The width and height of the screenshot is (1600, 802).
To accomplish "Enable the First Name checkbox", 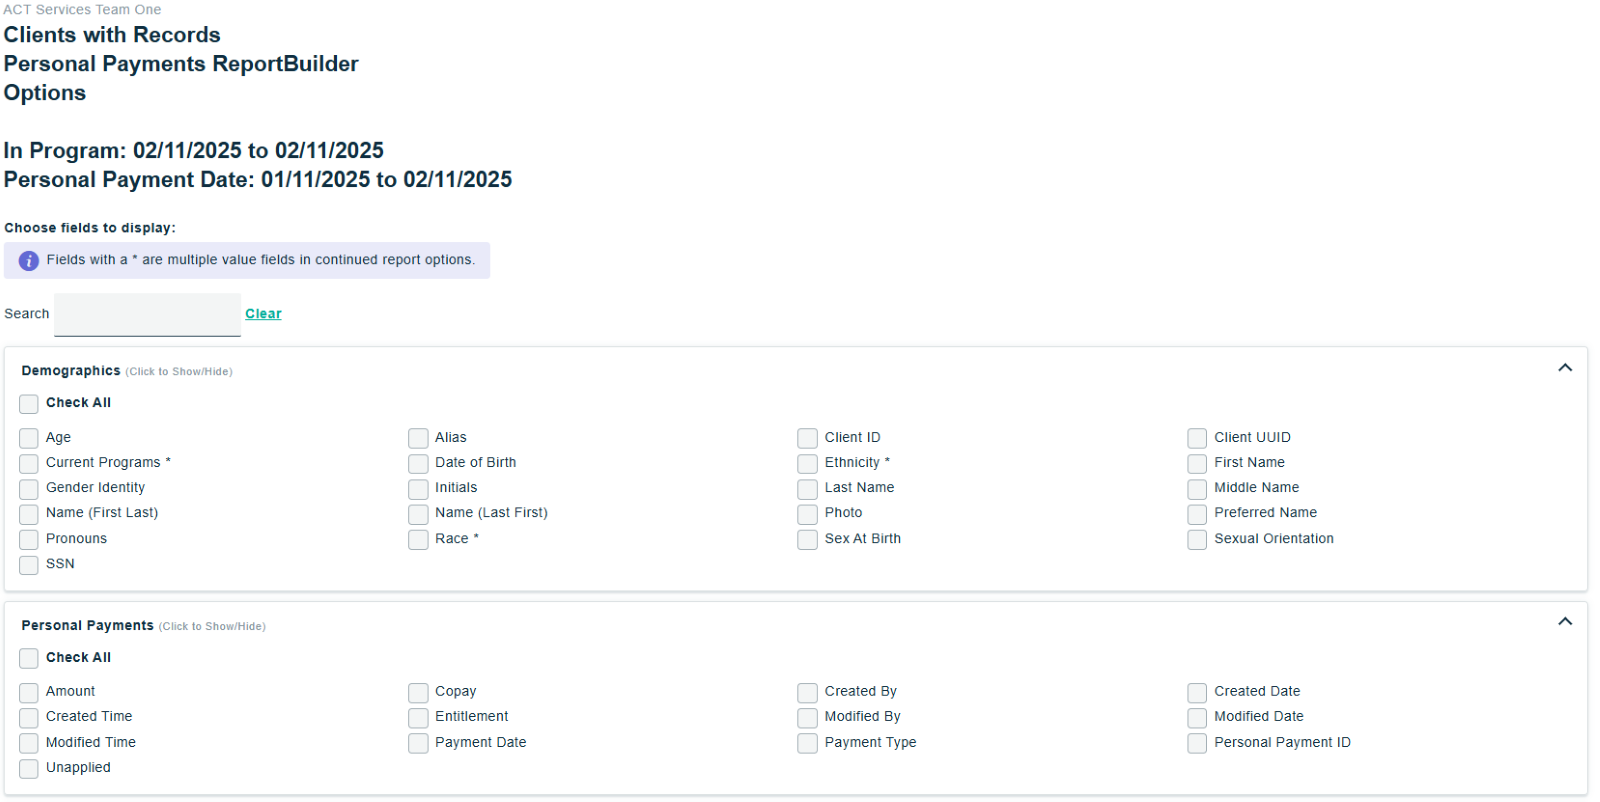I will [x=1197, y=464].
